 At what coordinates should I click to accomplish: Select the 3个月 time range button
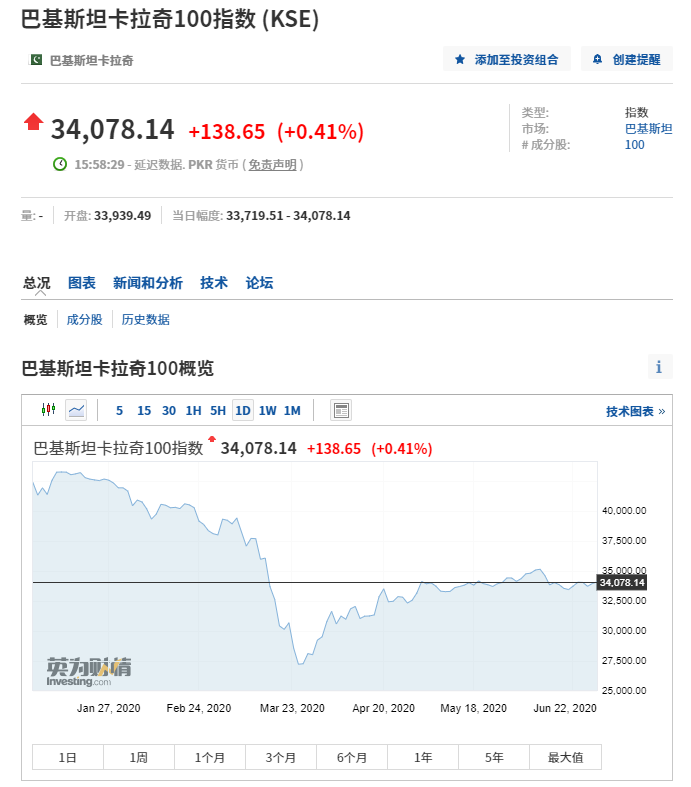pos(281,757)
